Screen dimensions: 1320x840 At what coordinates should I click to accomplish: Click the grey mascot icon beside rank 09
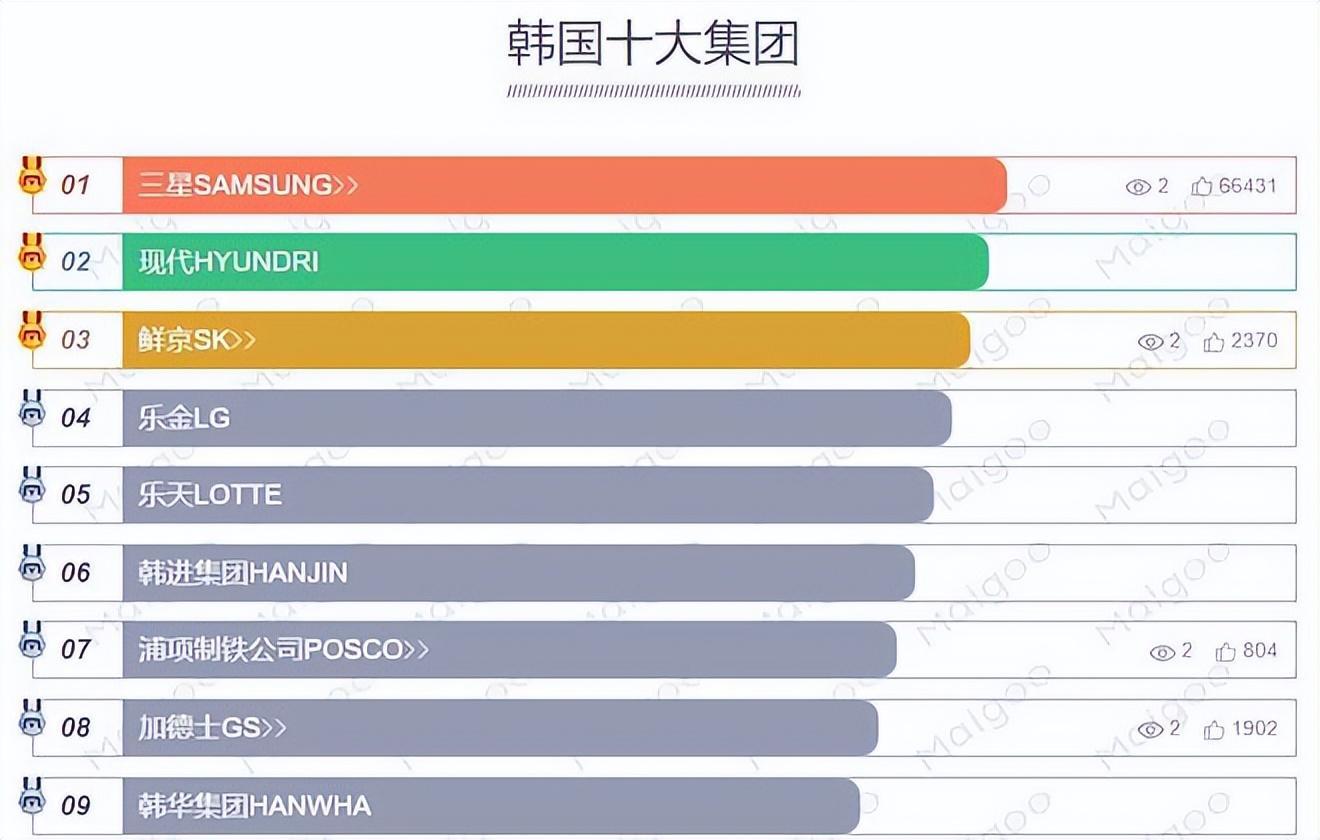pos(33,799)
